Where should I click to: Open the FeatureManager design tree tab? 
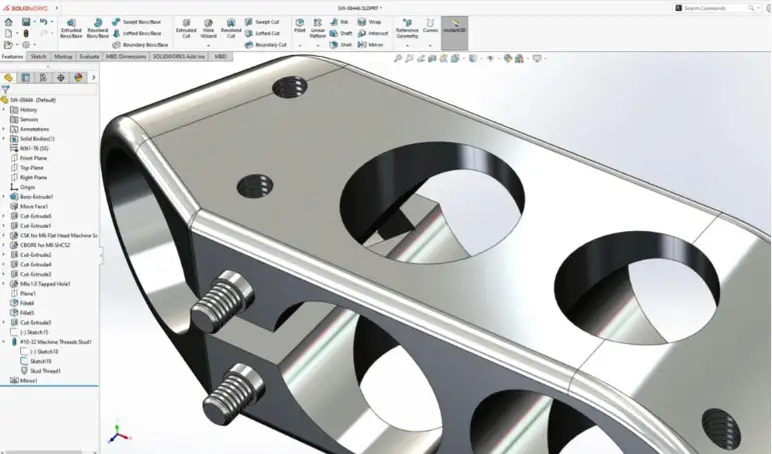8,78
